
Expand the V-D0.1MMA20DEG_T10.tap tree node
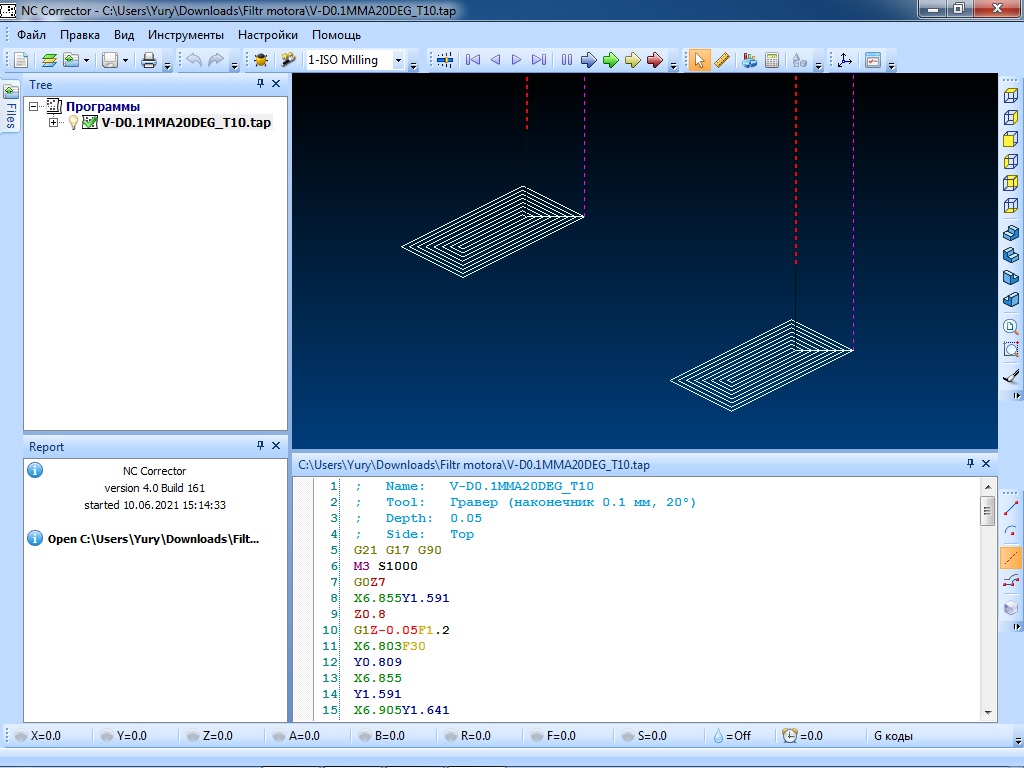(x=54, y=123)
